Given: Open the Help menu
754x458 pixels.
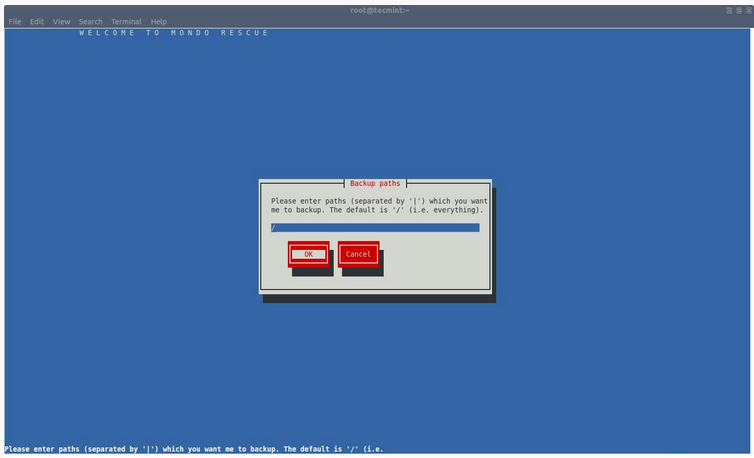Looking at the screenshot, I should [159, 21].
